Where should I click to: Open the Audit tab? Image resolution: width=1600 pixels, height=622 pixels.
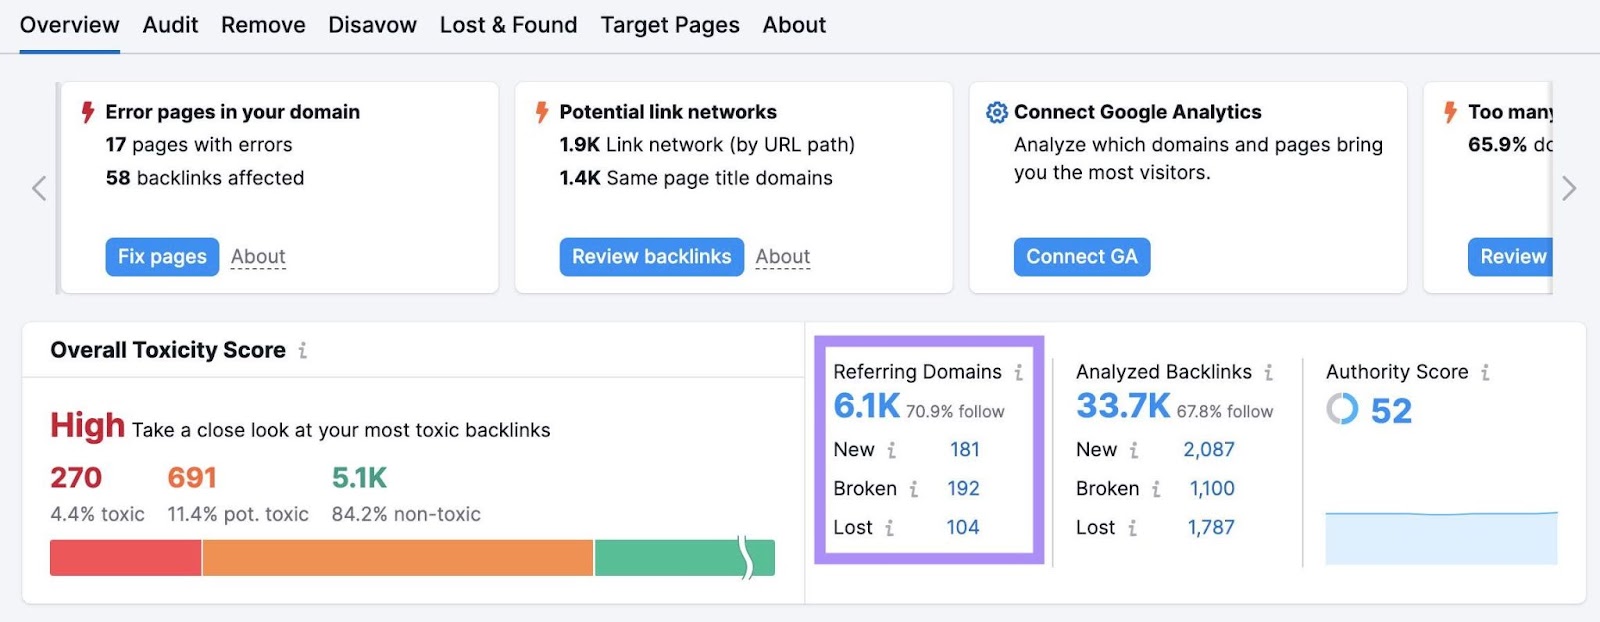click(x=170, y=25)
